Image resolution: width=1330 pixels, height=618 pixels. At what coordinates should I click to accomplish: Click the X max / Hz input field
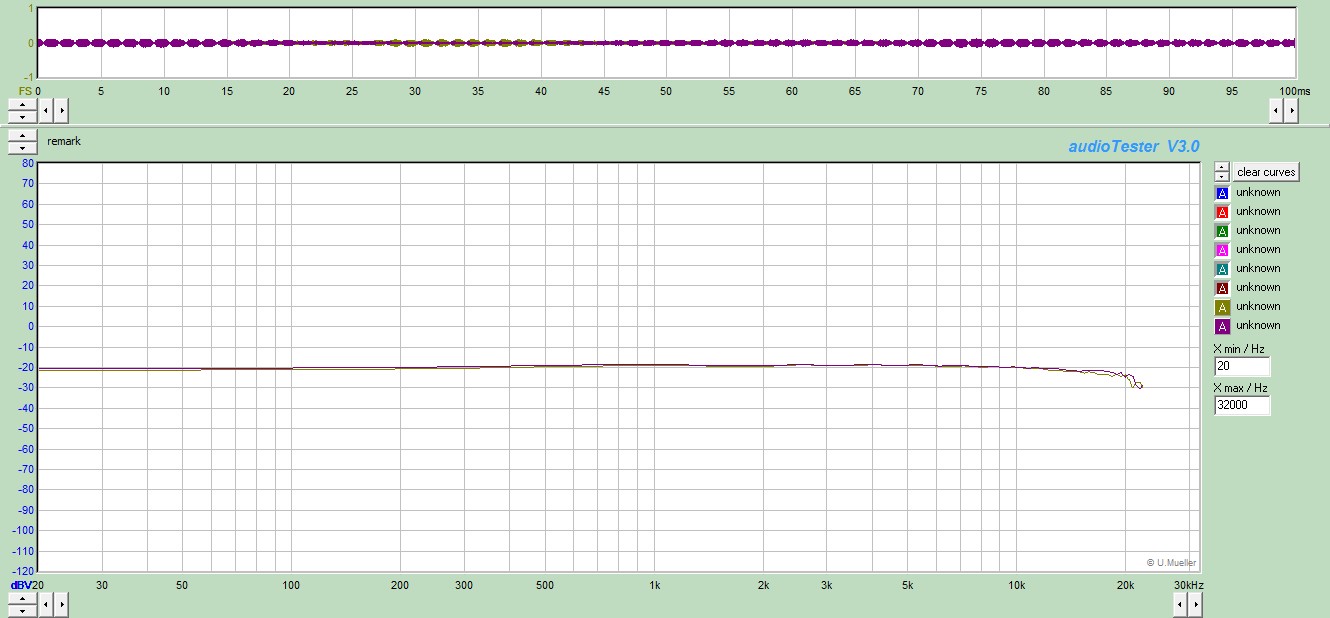[x=1241, y=406]
